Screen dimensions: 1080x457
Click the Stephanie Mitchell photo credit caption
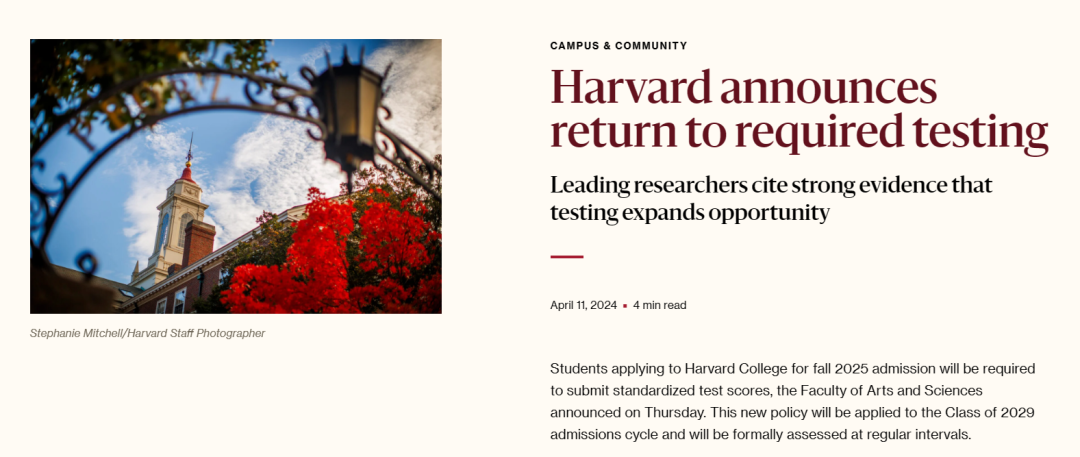click(147, 334)
